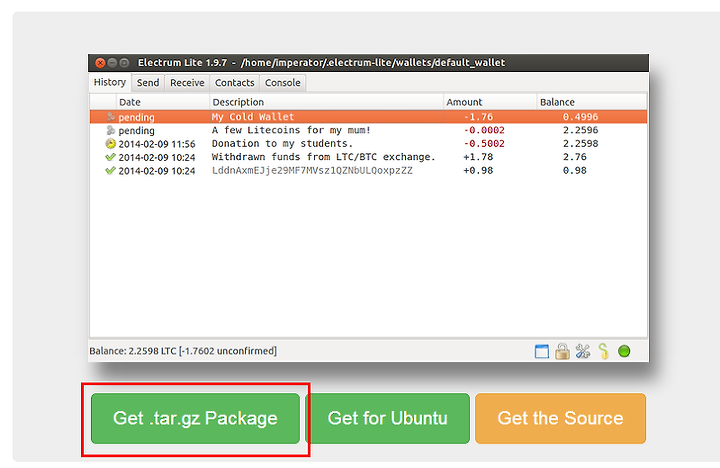Select 'Donation to my students.' description
Image resolution: width=720 pixels, height=468 pixels.
click(282, 143)
